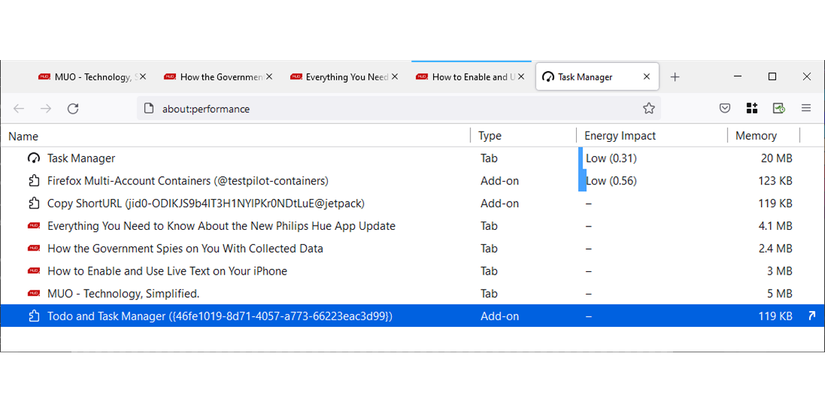Close the MUO - Technology tab
This screenshot has height=413, width=825.
coord(143,77)
